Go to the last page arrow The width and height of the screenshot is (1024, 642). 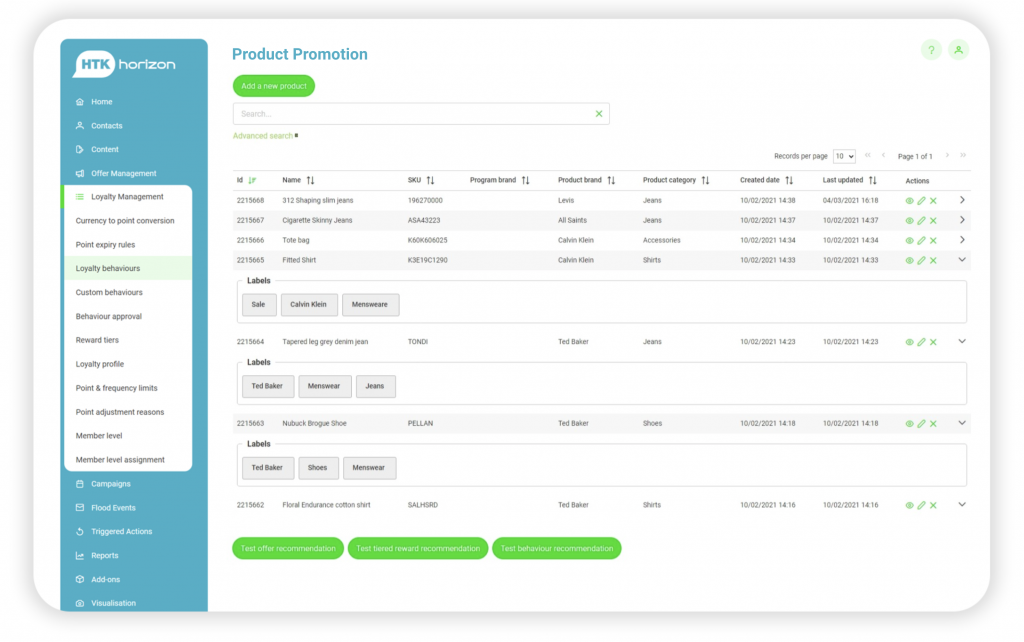963,155
